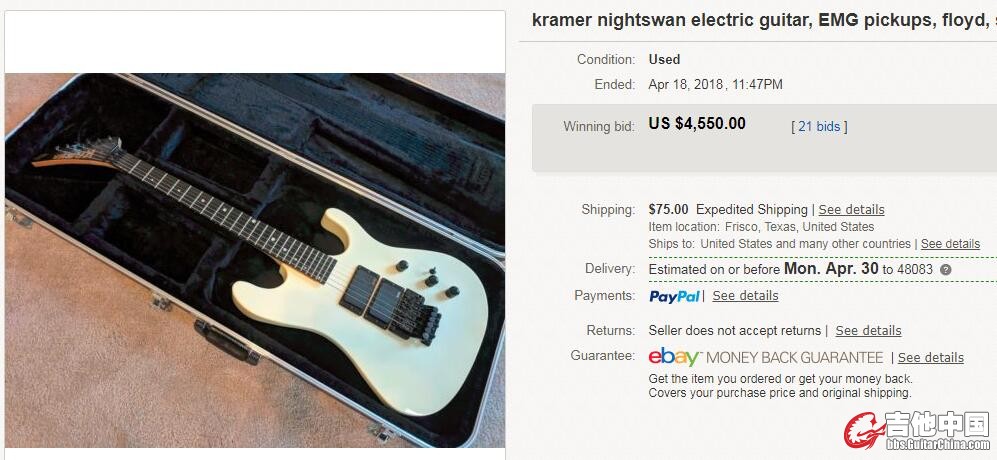The width and height of the screenshot is (997, 460).
Task: Click the Mon. Apr. 30 delivery date
Action: (x=831, y=268)
